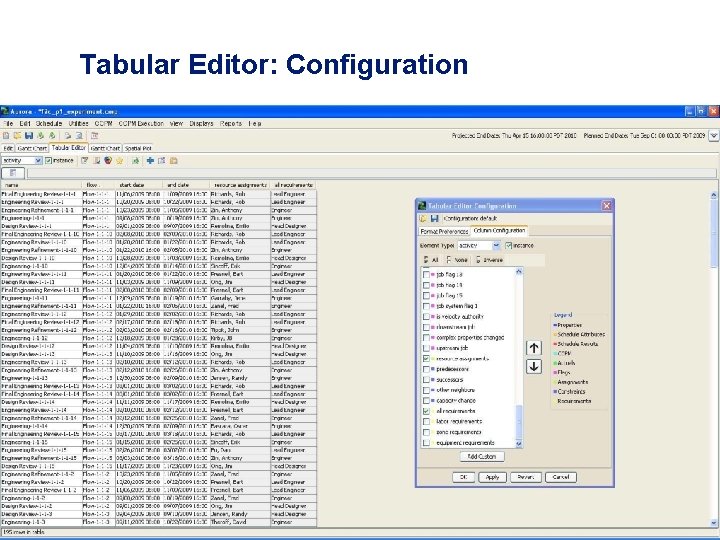Click the name column header
Viewport: 720px width, 540px height.
click(x=41, y=185)
